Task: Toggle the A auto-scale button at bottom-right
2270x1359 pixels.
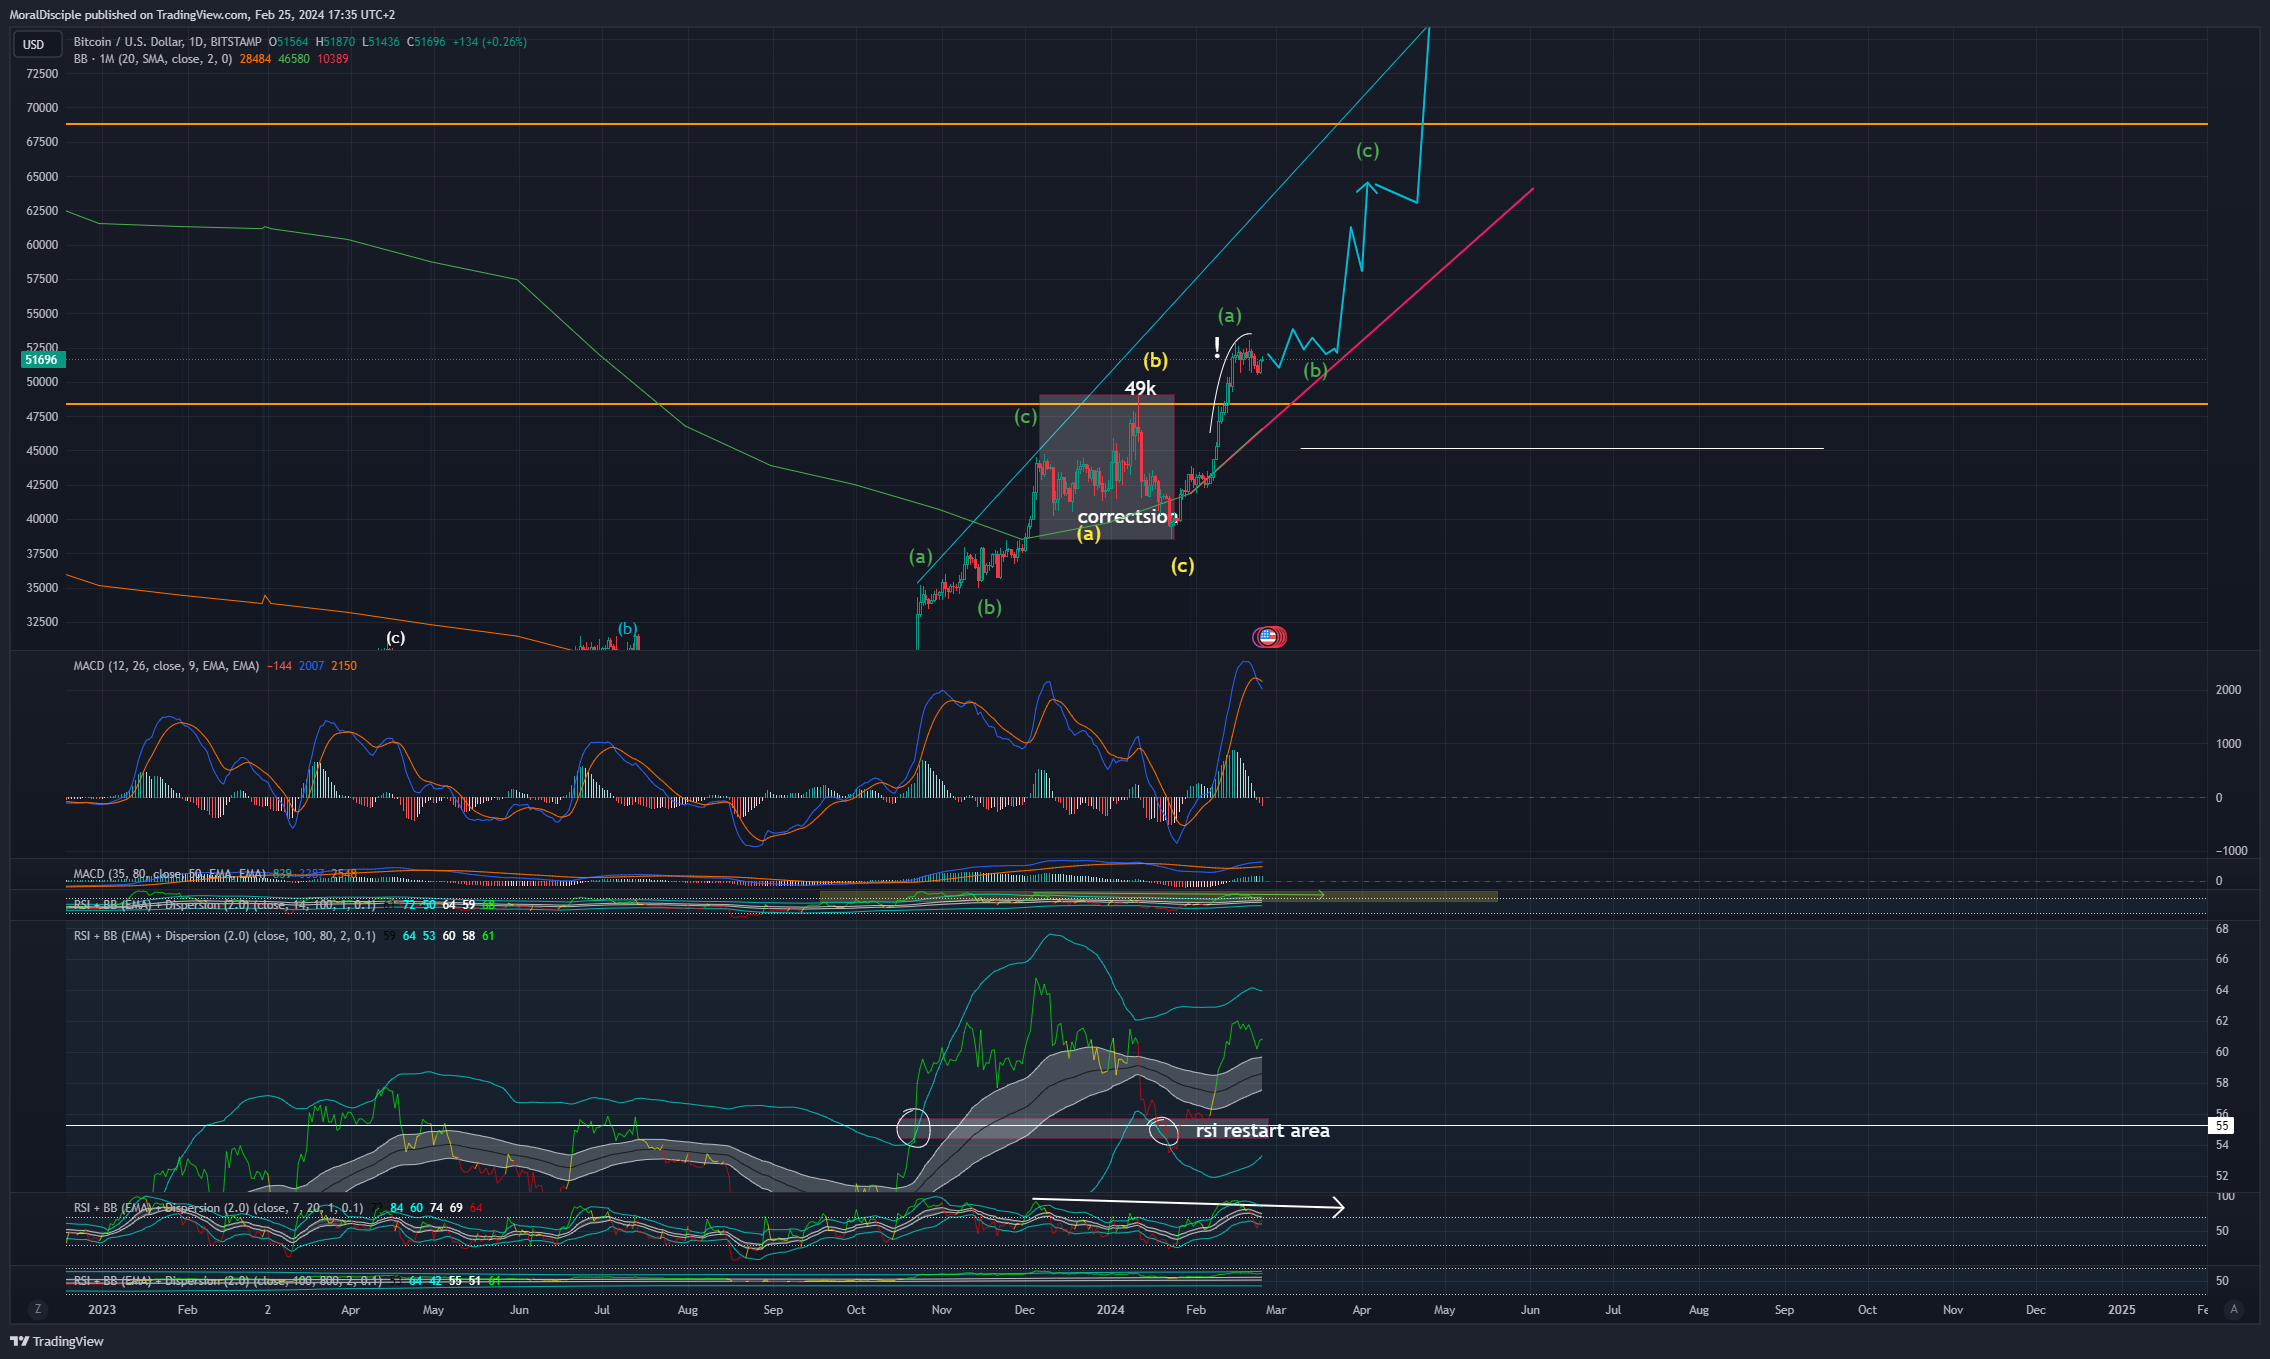Action: tap(2234, 1309)
